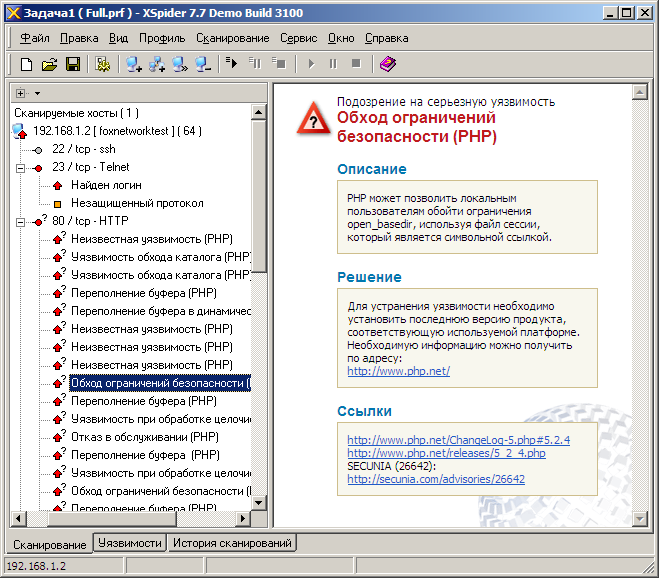Pause all scans with the list-pause icon
Viewport: 659px width, 578px height.
(255, 63)
